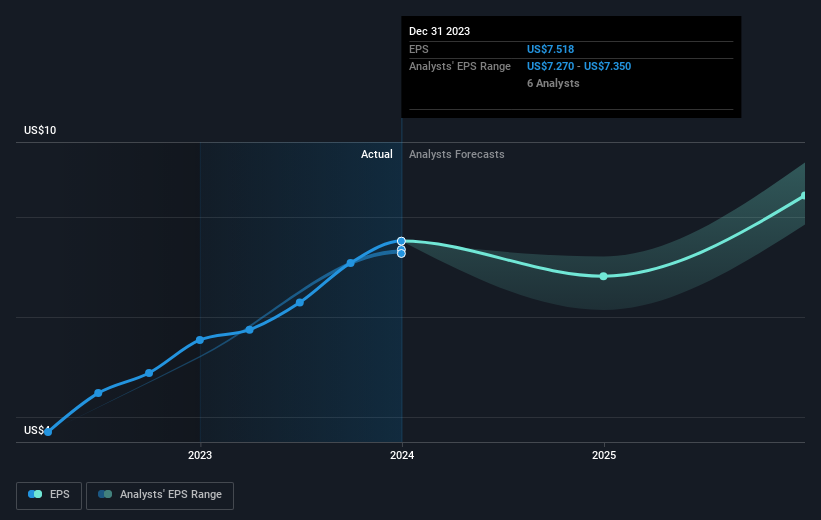Click the '6 Analysts' text in tooltip
This screenshot has width=821, height=520.
pos(553,83)
